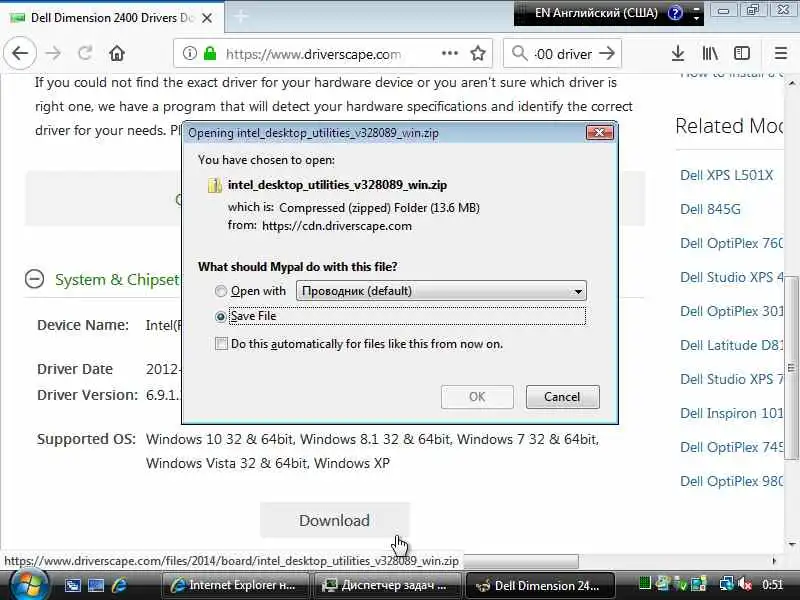
Task: Submit search with the arrow icon
Action: tap(607, 53)
